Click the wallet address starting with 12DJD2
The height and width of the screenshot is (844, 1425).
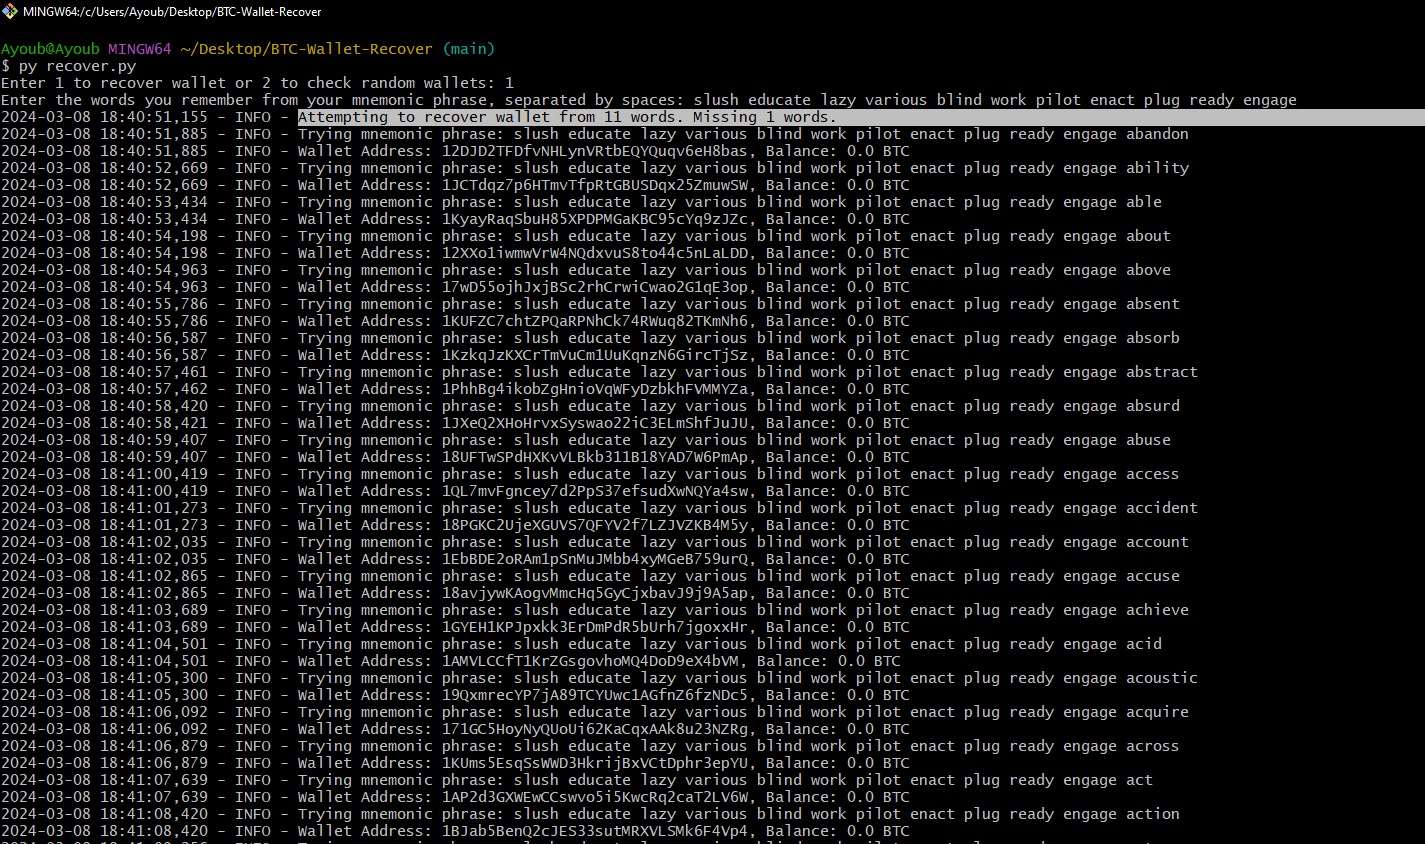(595, 151)
